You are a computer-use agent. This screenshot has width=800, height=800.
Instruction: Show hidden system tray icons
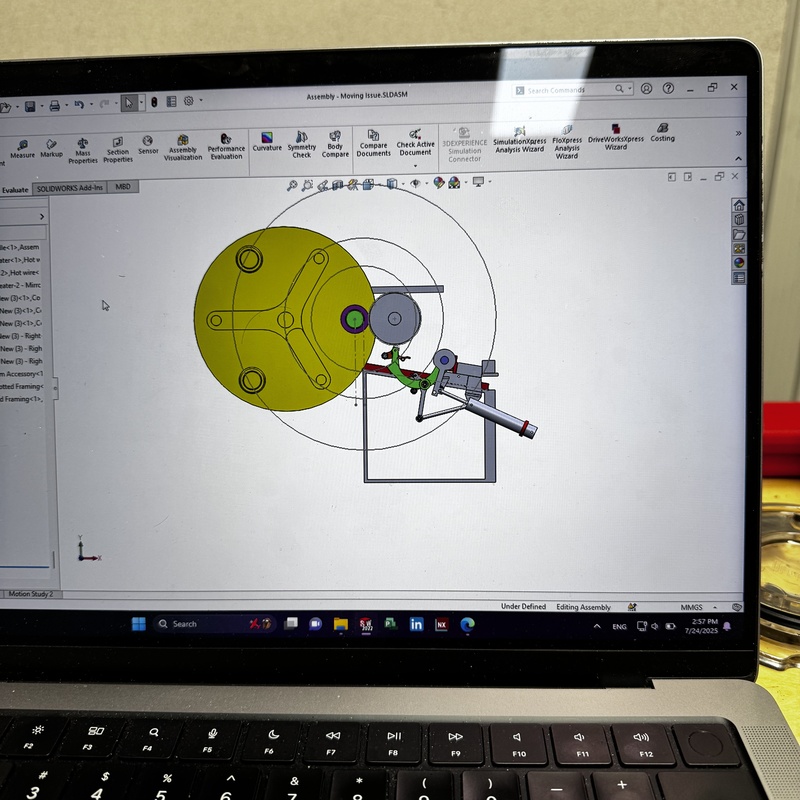coord(597,626)
